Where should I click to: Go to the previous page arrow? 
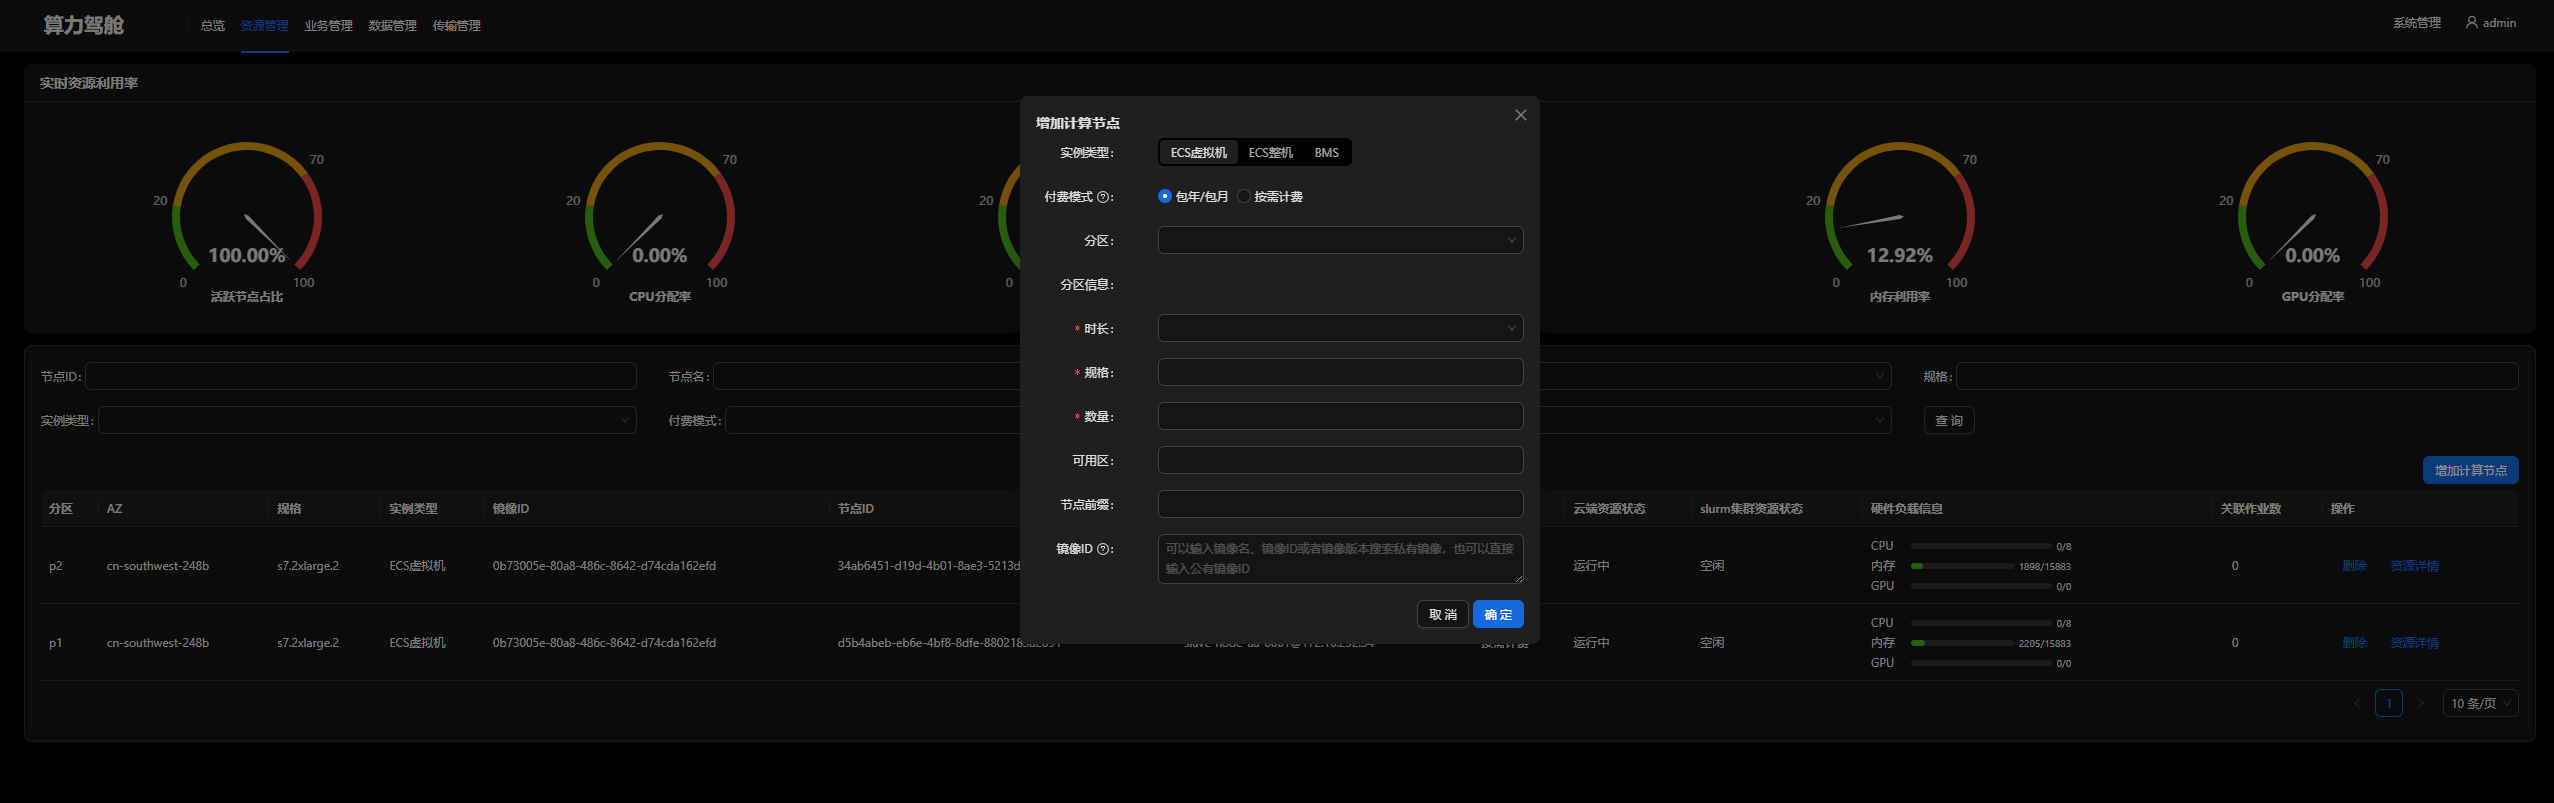tap(2356, 703)
